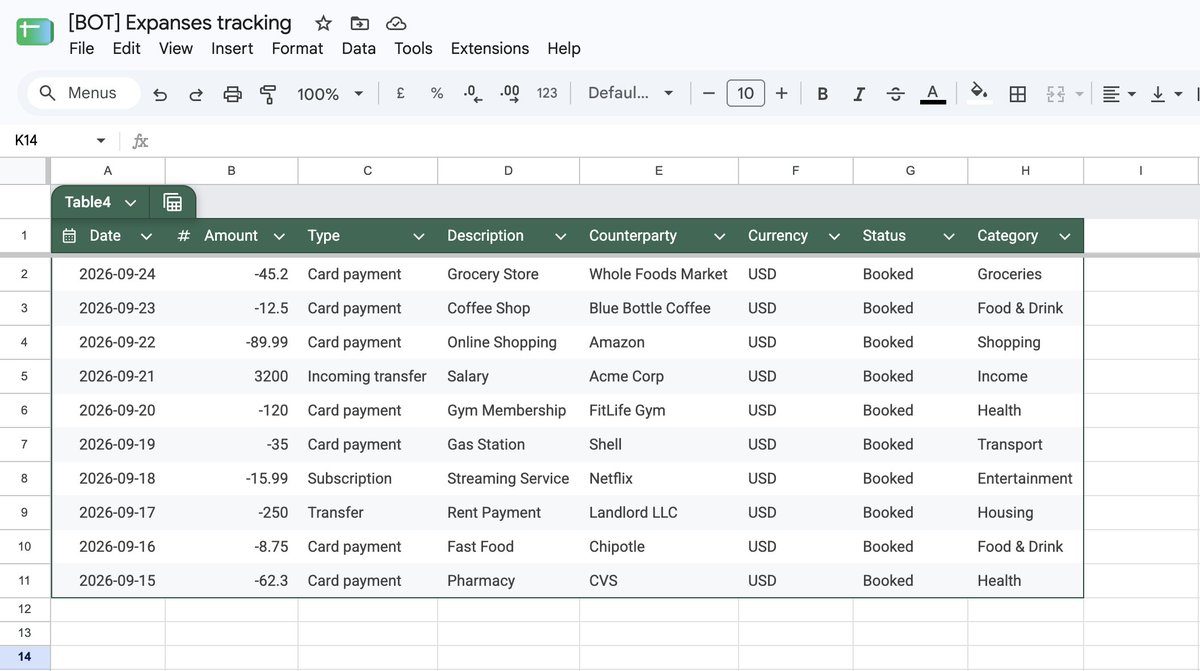
Task: Click the font size field showing 10
Action: tap(745, 93)
